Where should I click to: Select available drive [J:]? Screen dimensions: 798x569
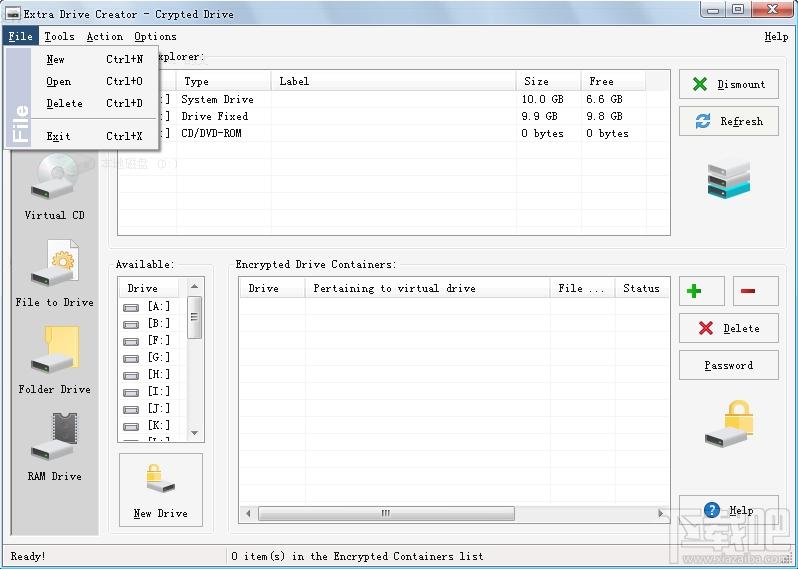click(159, 408)
